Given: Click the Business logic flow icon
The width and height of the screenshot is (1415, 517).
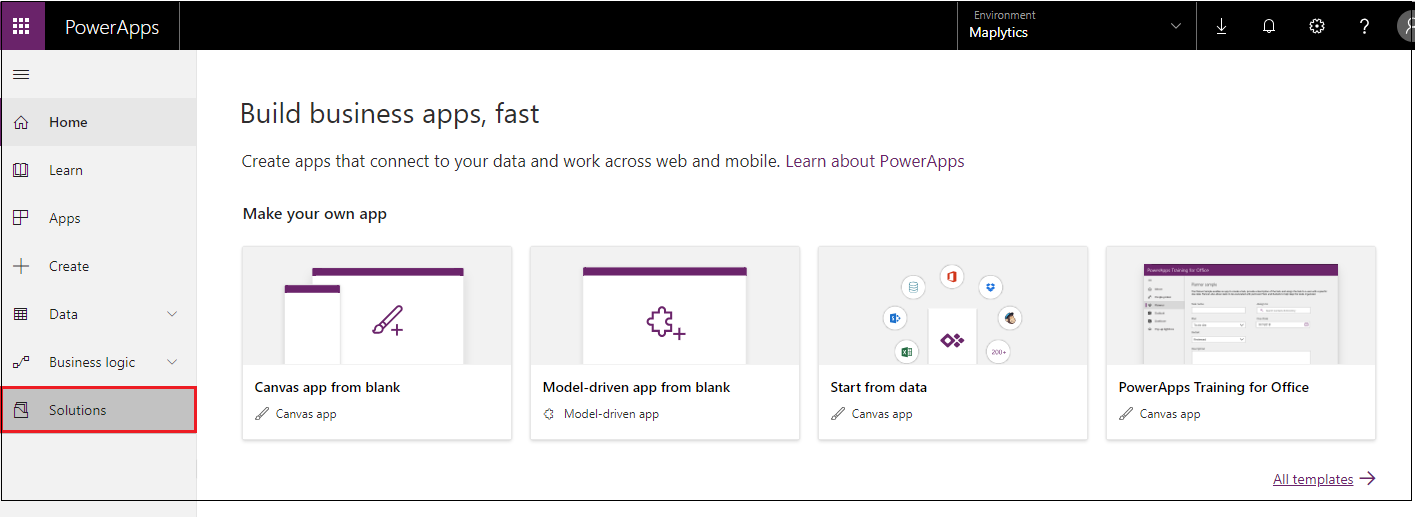Looking at the screenshot, I should [x=21, y=362].
